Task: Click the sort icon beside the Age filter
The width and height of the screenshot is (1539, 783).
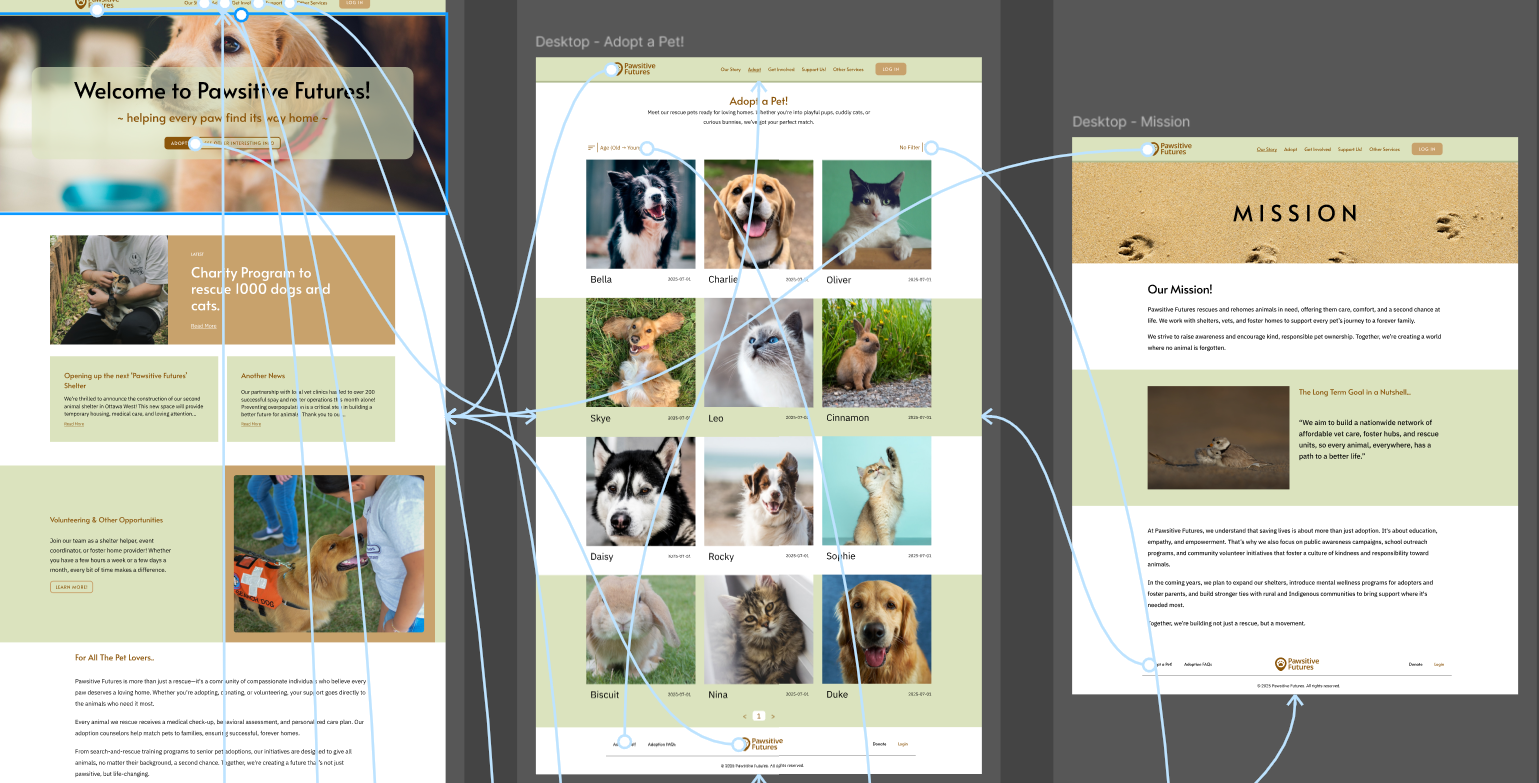Action: 590,148
